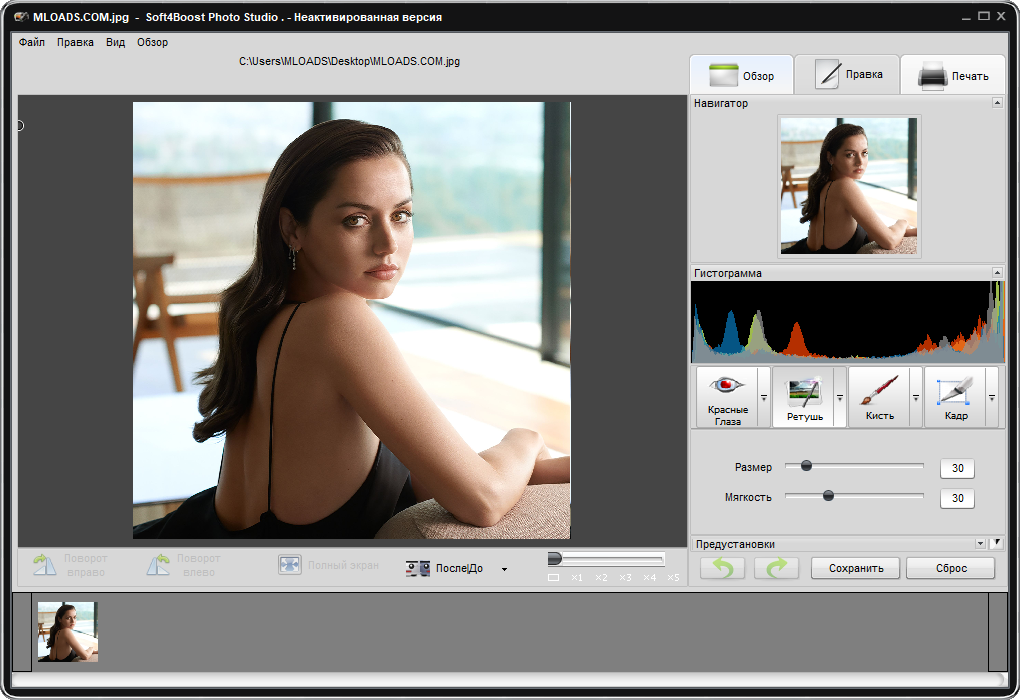Open the Ретушь tool options arrow

click(x=840, y=397)
